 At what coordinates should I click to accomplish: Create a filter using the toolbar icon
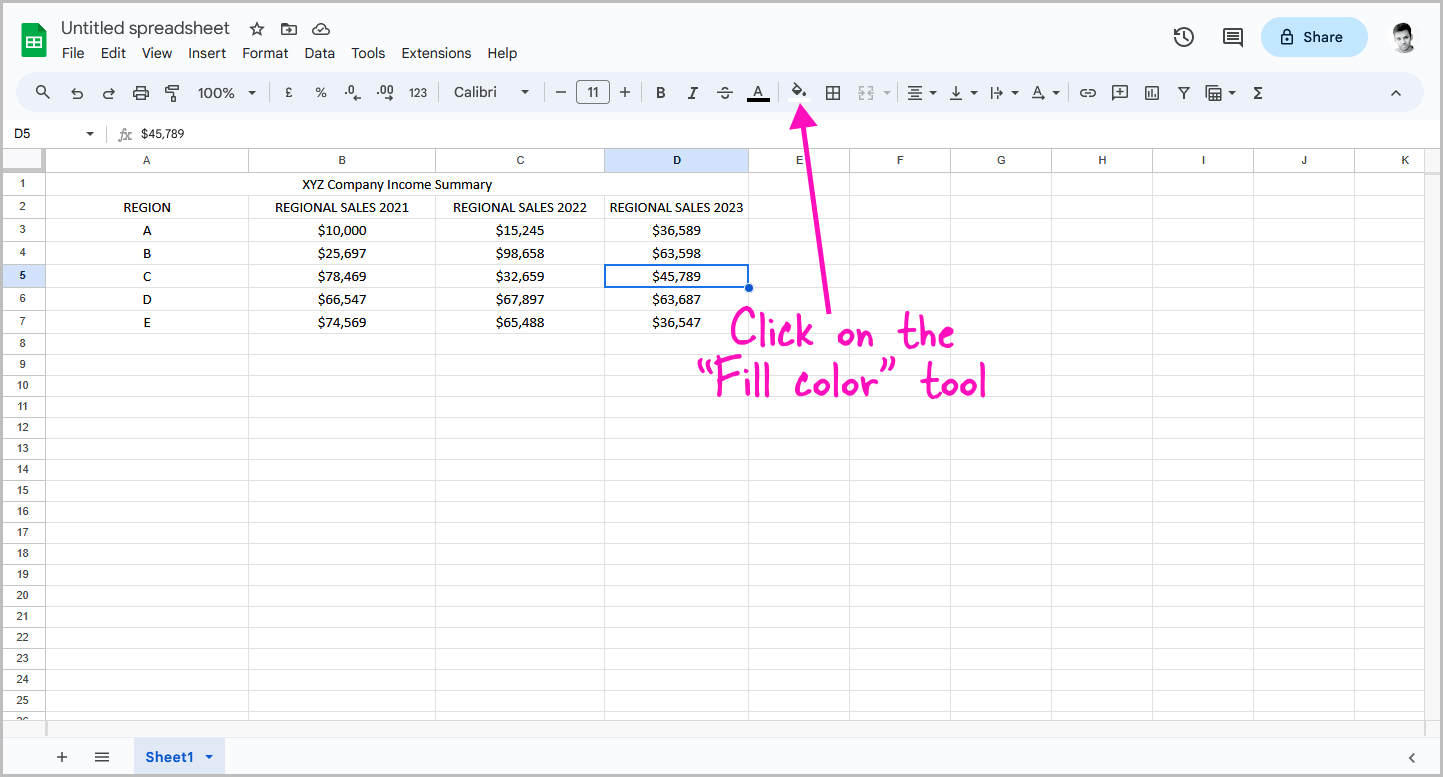[x=1183, y=92]
